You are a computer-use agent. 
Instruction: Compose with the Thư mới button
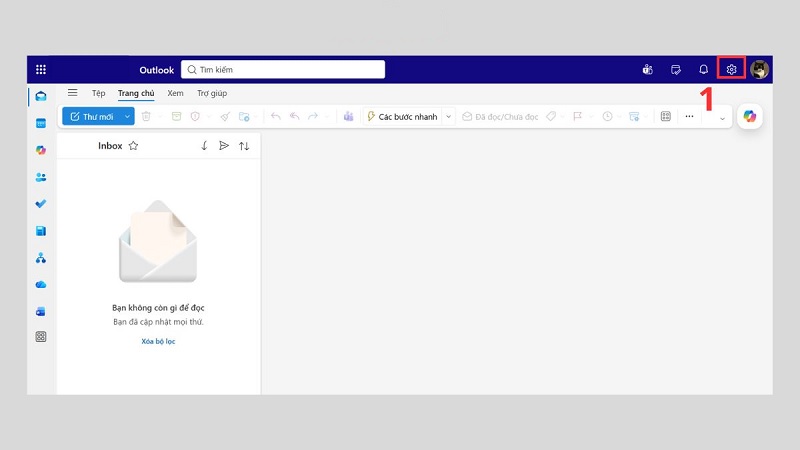tap(92, 116)
